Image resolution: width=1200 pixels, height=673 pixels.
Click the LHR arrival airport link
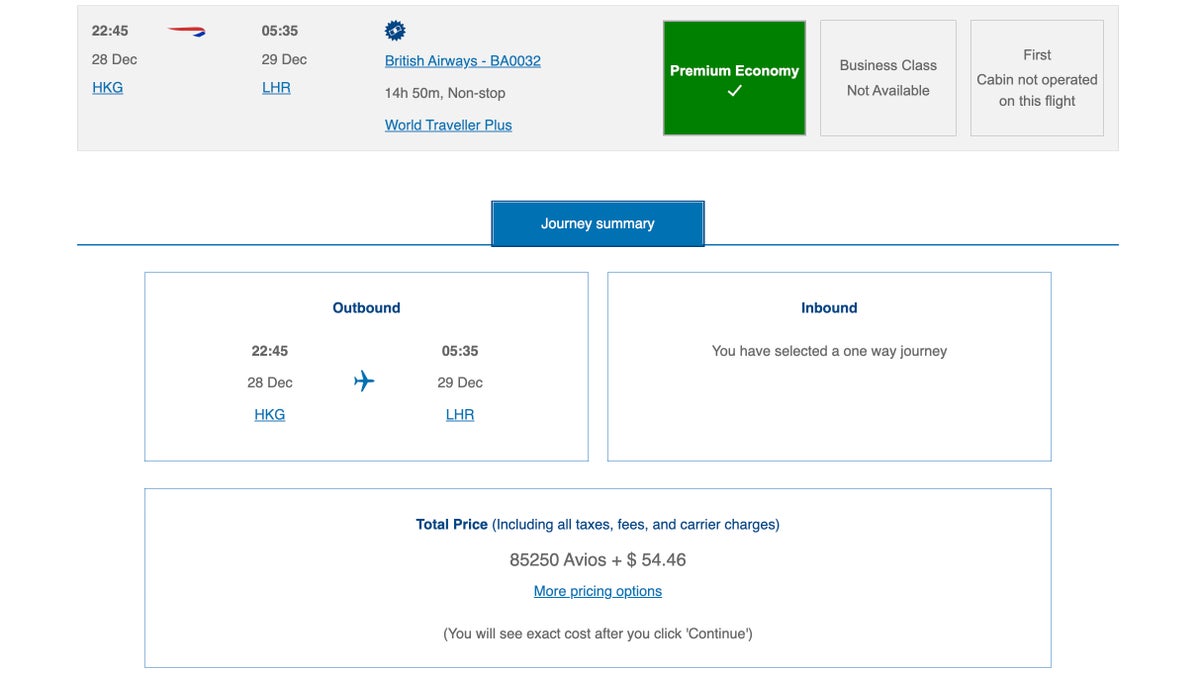pos(276,87)
